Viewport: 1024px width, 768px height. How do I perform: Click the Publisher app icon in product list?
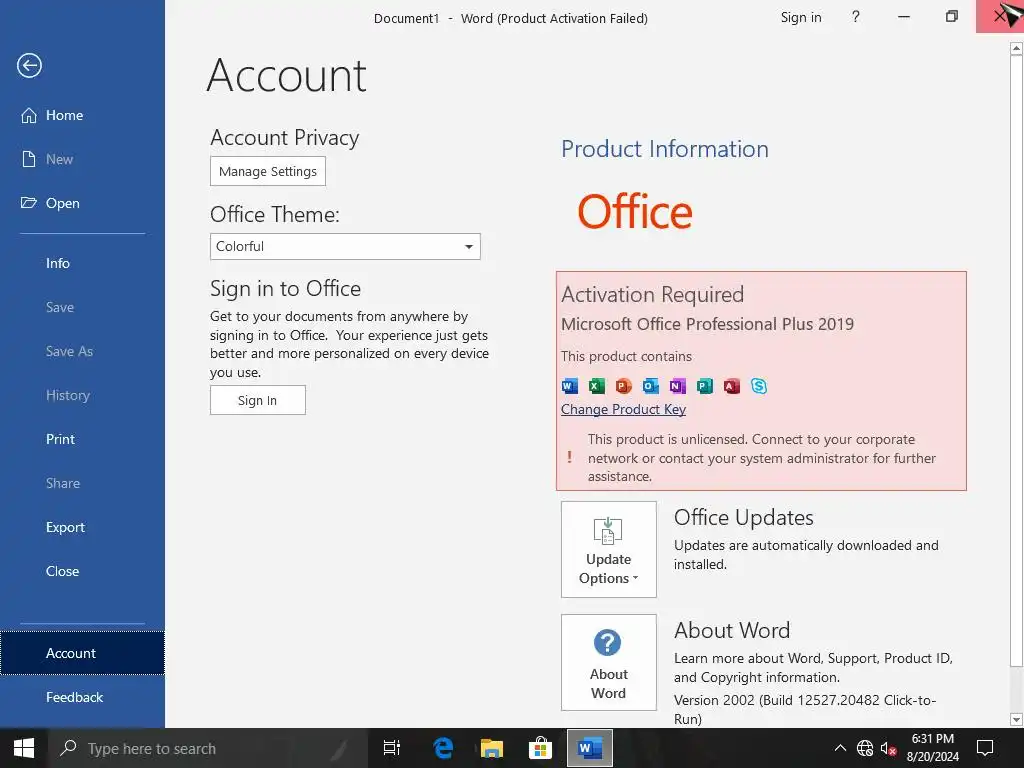pos(705,386)
